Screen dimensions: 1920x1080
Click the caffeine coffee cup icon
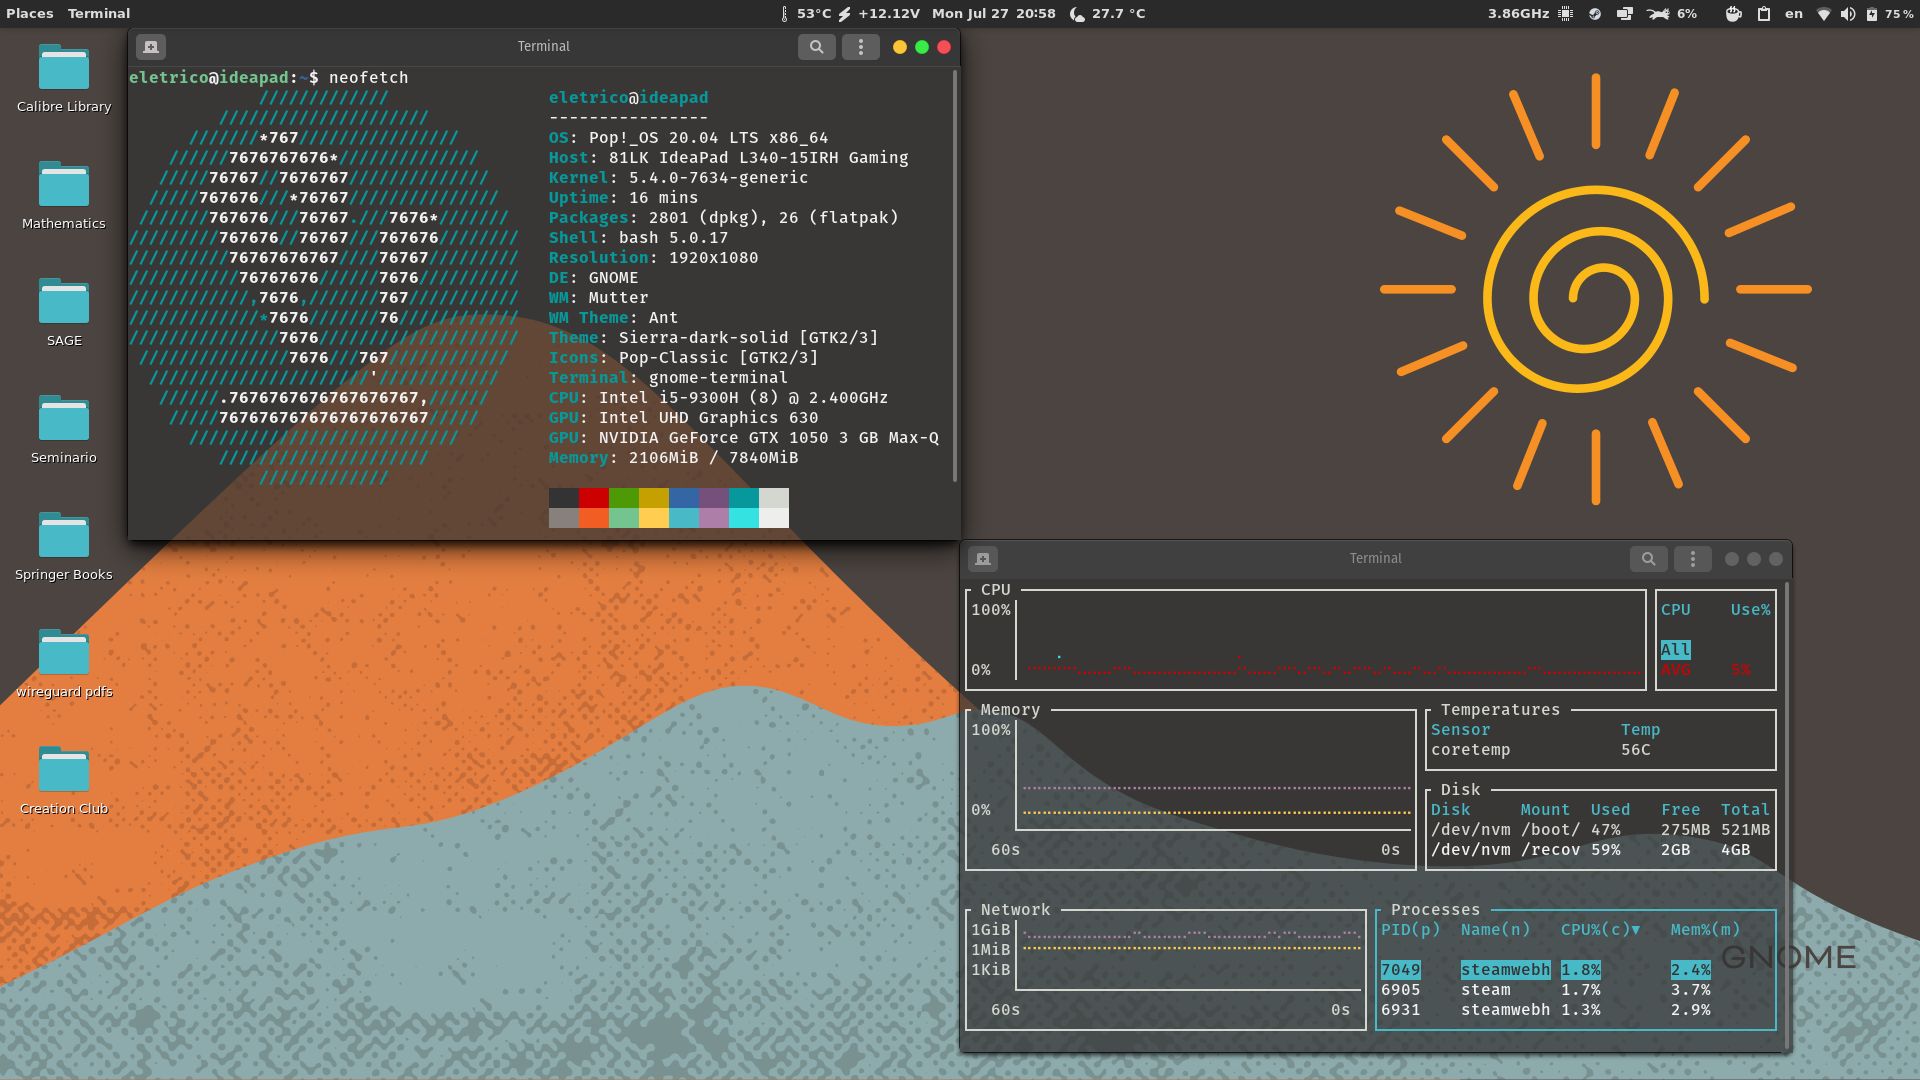click(1734, 14)
